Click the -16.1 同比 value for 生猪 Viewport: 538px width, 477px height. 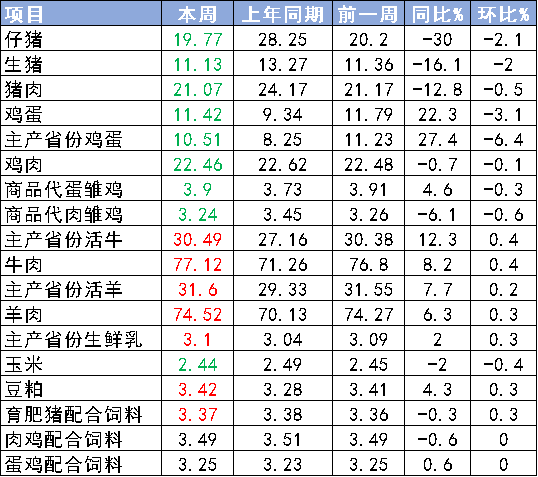pos(437,65)
